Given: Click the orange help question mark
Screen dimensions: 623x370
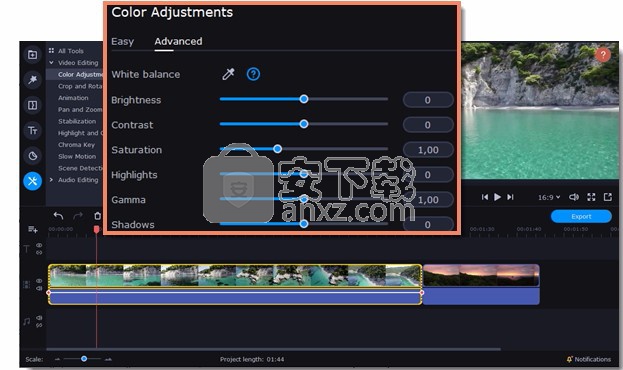Looking at the screenshot, I should (603, 54).
